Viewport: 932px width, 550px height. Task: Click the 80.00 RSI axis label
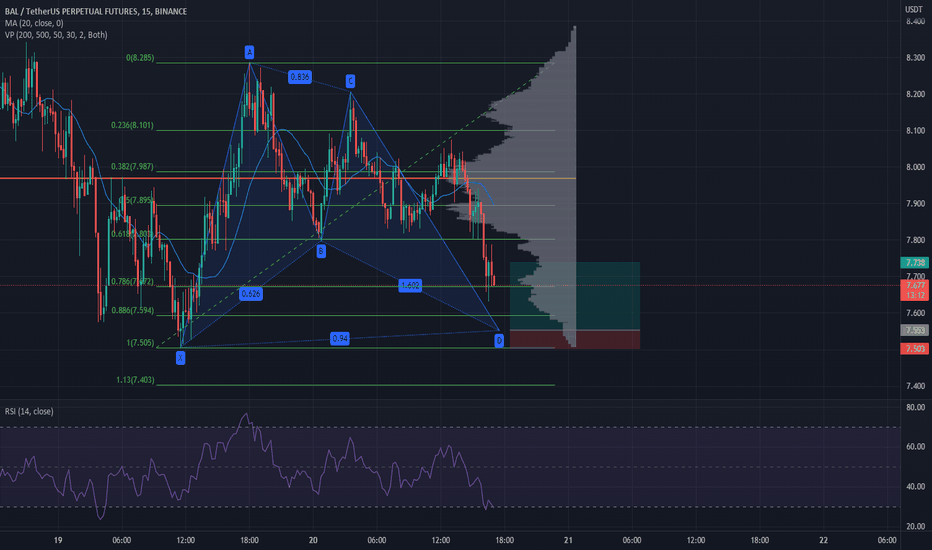(x=915, y=407)
